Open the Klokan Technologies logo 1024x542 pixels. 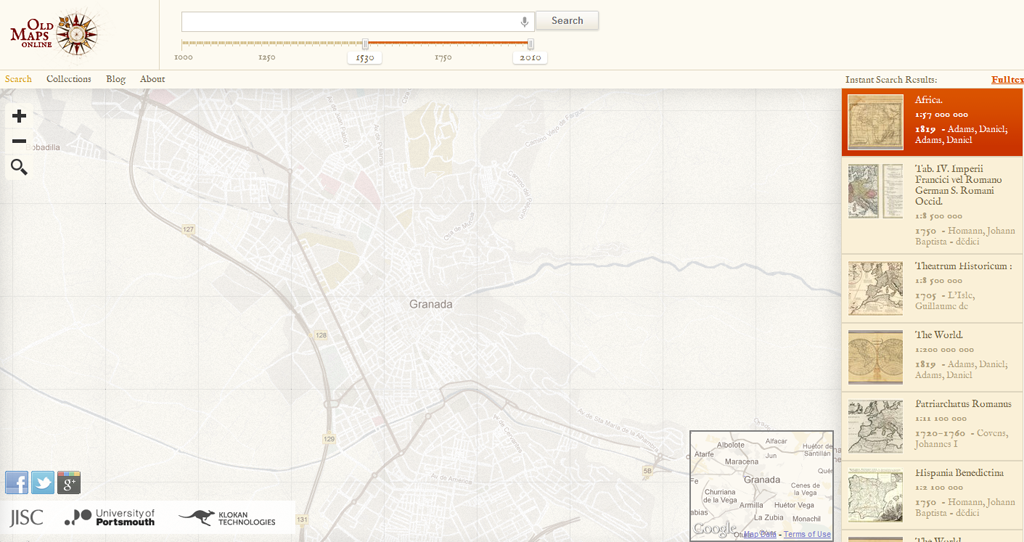pyautogui.click(x=227, y=518)
